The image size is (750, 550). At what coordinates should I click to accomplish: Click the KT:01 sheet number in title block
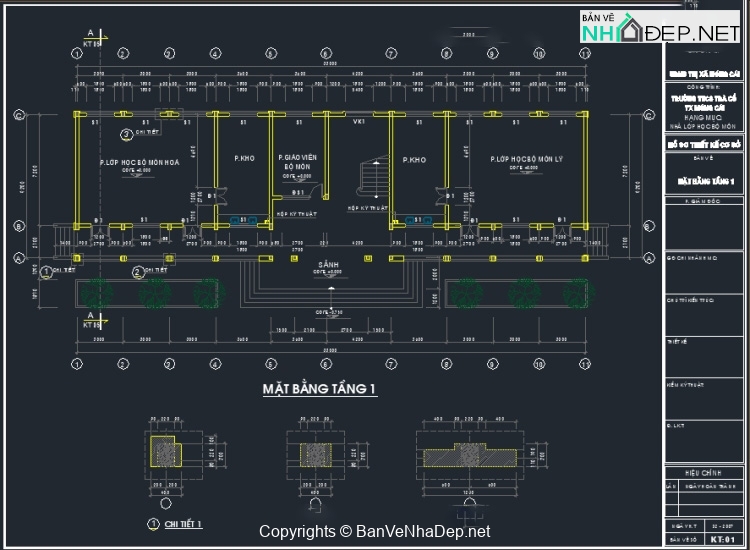[x=717, y=538]
